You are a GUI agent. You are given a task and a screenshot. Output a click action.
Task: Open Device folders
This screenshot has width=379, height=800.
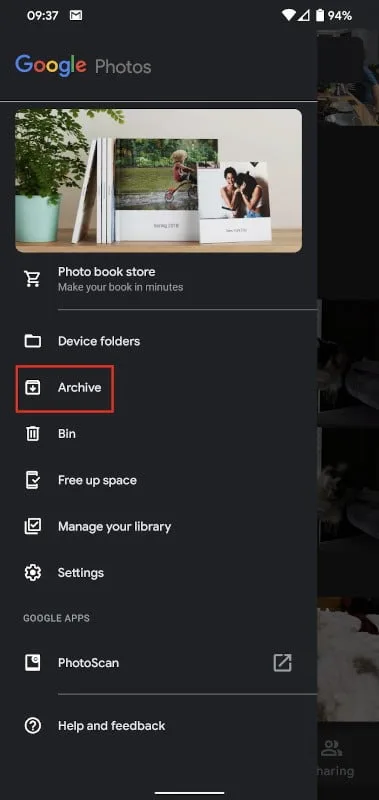coord(159,341)
